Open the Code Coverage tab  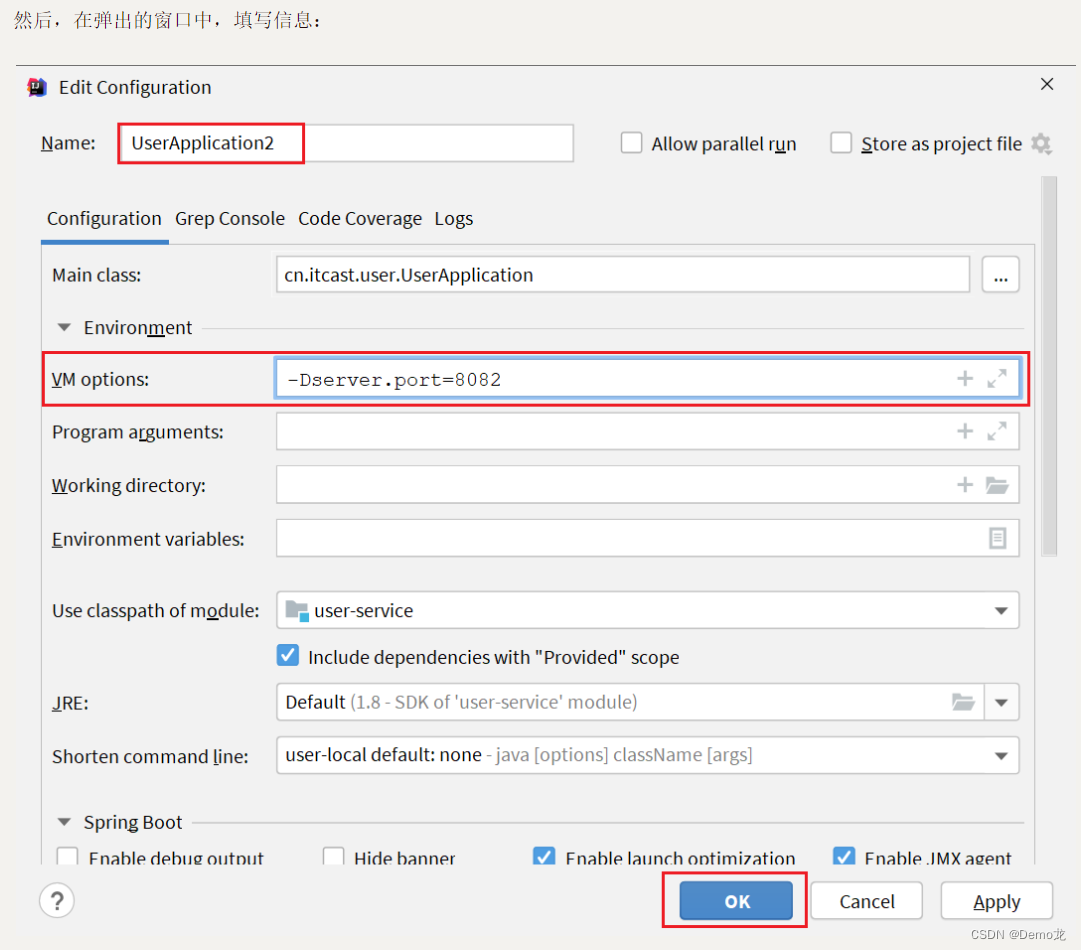coord(360,219)
